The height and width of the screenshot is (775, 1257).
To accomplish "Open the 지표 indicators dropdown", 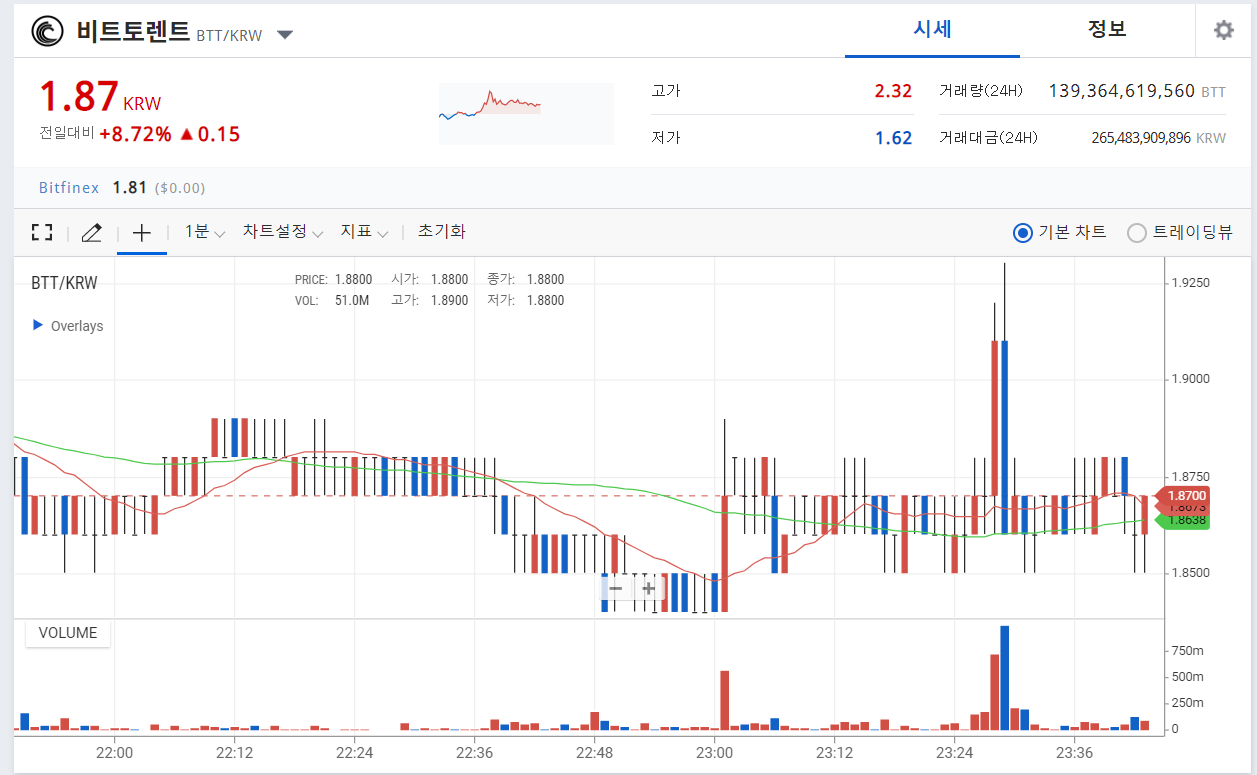I will [x=364, y=232].
